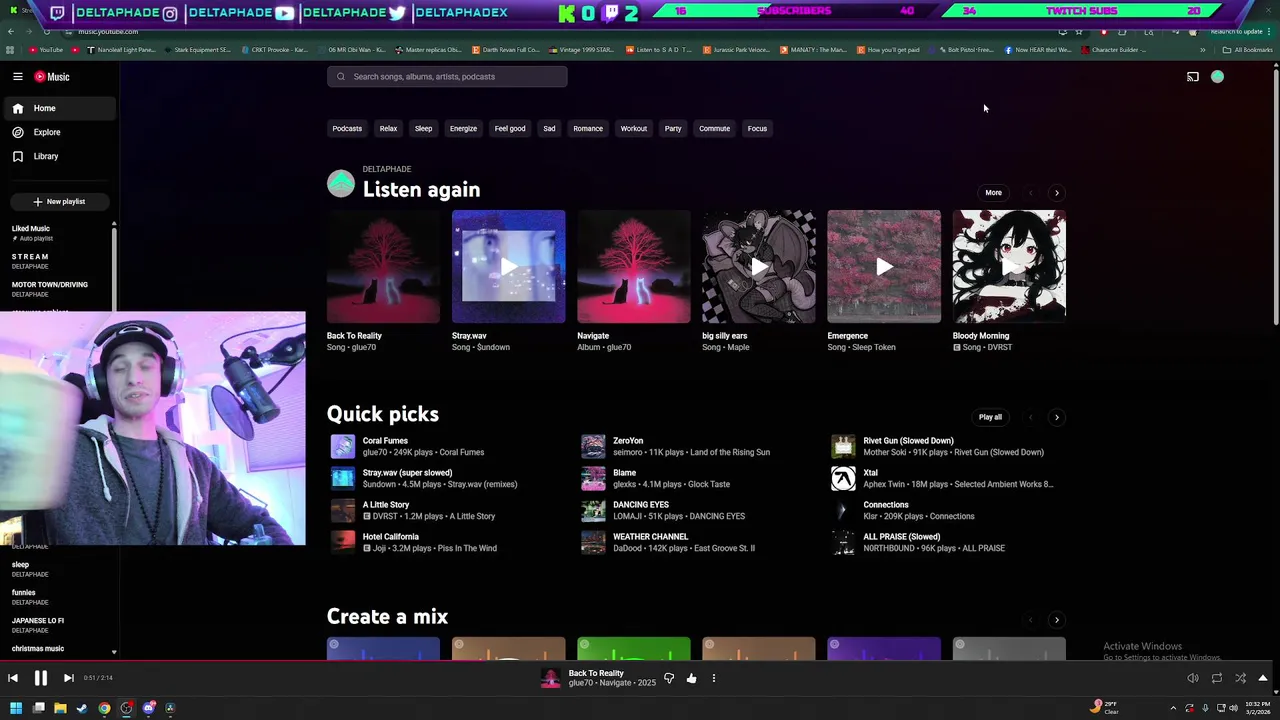Toggle repeat mode
Screen dimensions: 1280x720
point(1216,679)
